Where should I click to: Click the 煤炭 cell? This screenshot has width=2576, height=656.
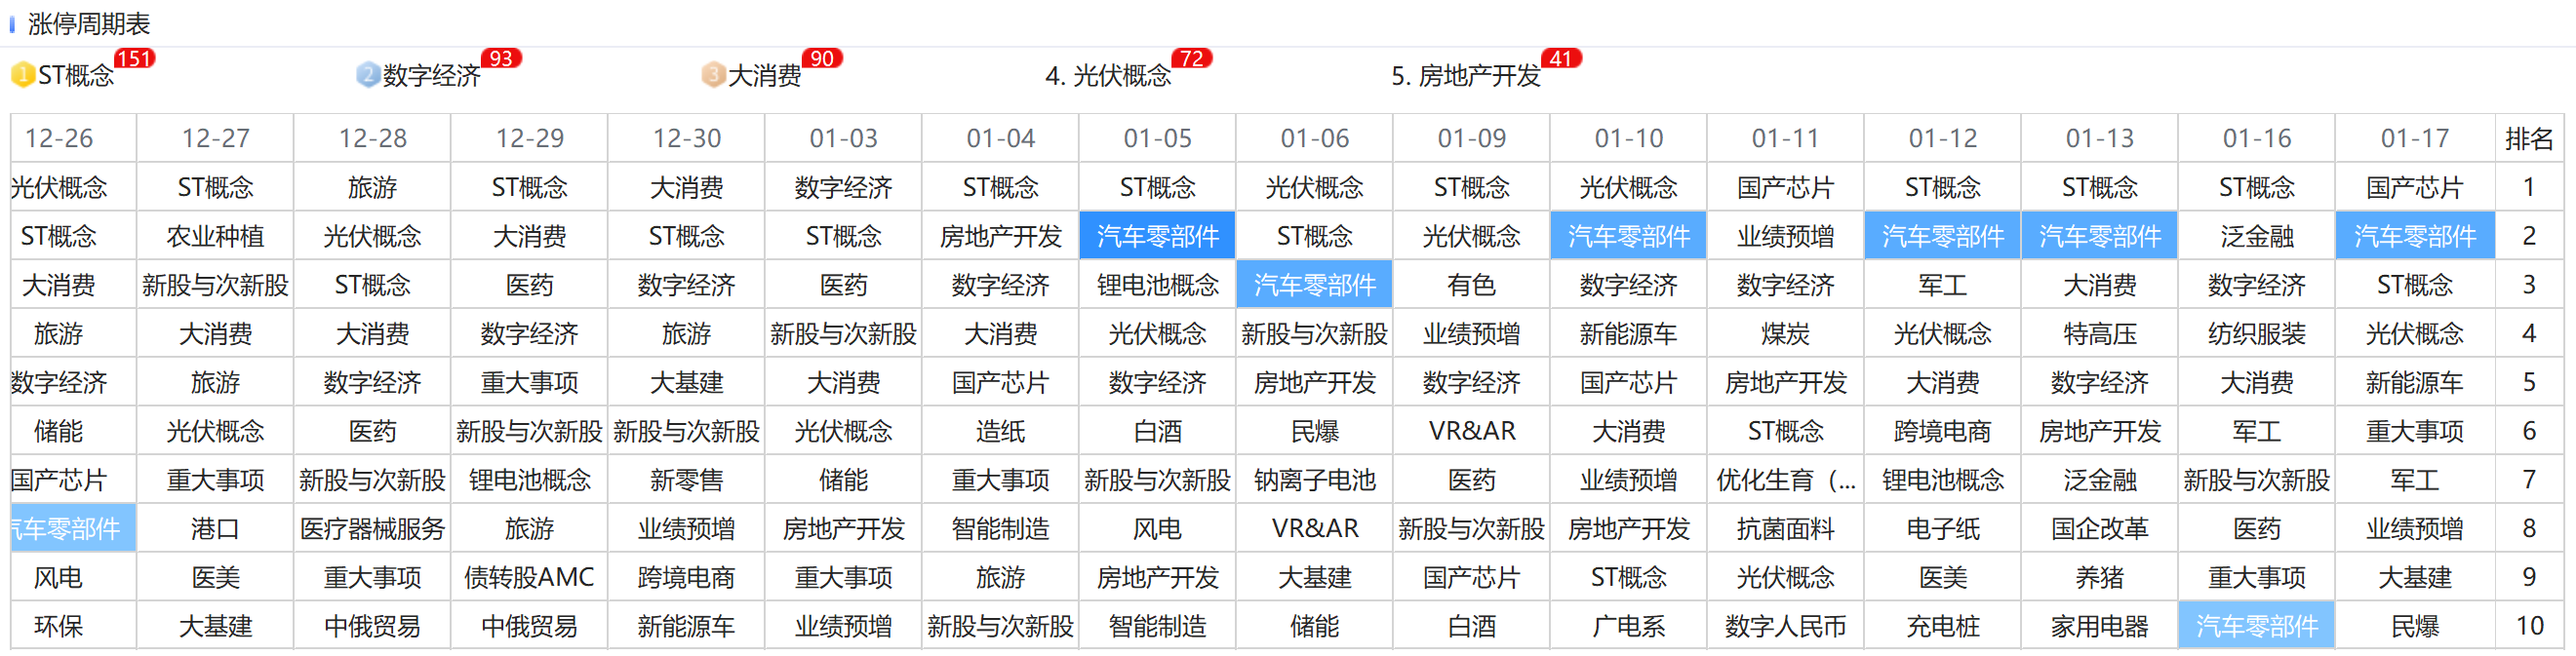(1785, 334)
